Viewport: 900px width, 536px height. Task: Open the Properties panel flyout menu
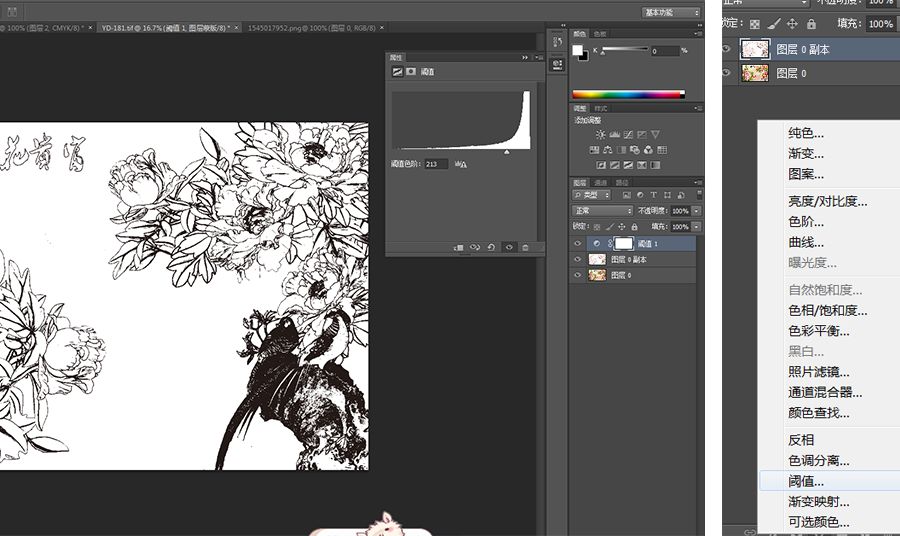(538, 57)
